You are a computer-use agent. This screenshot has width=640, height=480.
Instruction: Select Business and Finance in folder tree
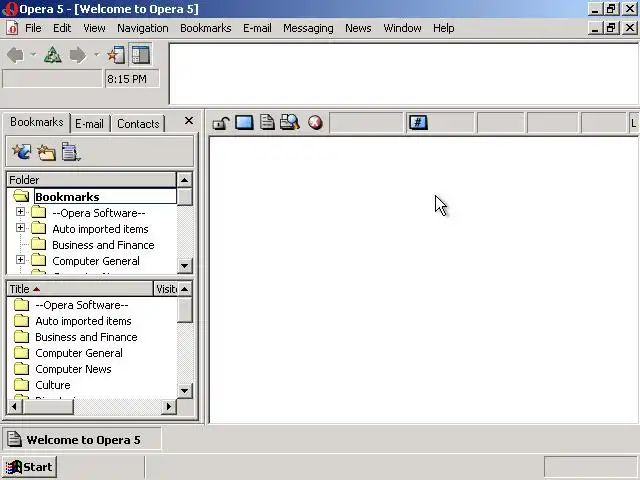tap(103, 245)
